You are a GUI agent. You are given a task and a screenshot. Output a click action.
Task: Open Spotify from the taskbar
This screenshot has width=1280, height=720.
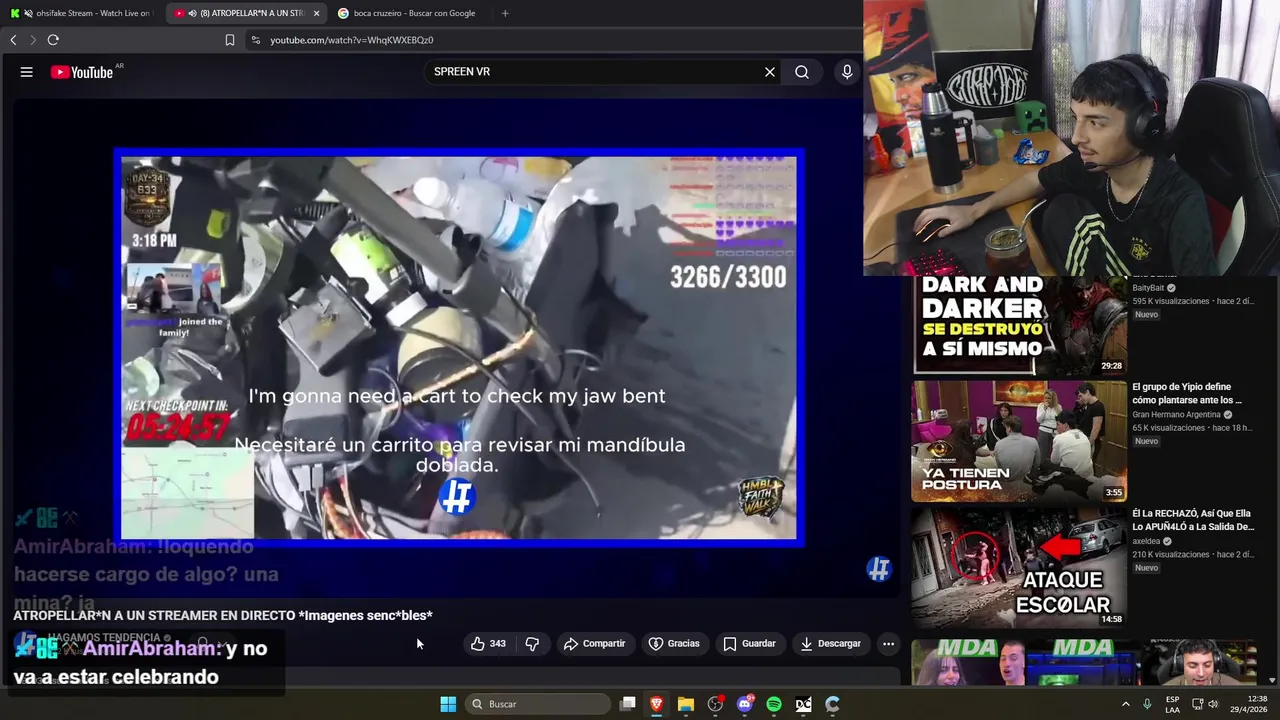[x=774, y=704]
